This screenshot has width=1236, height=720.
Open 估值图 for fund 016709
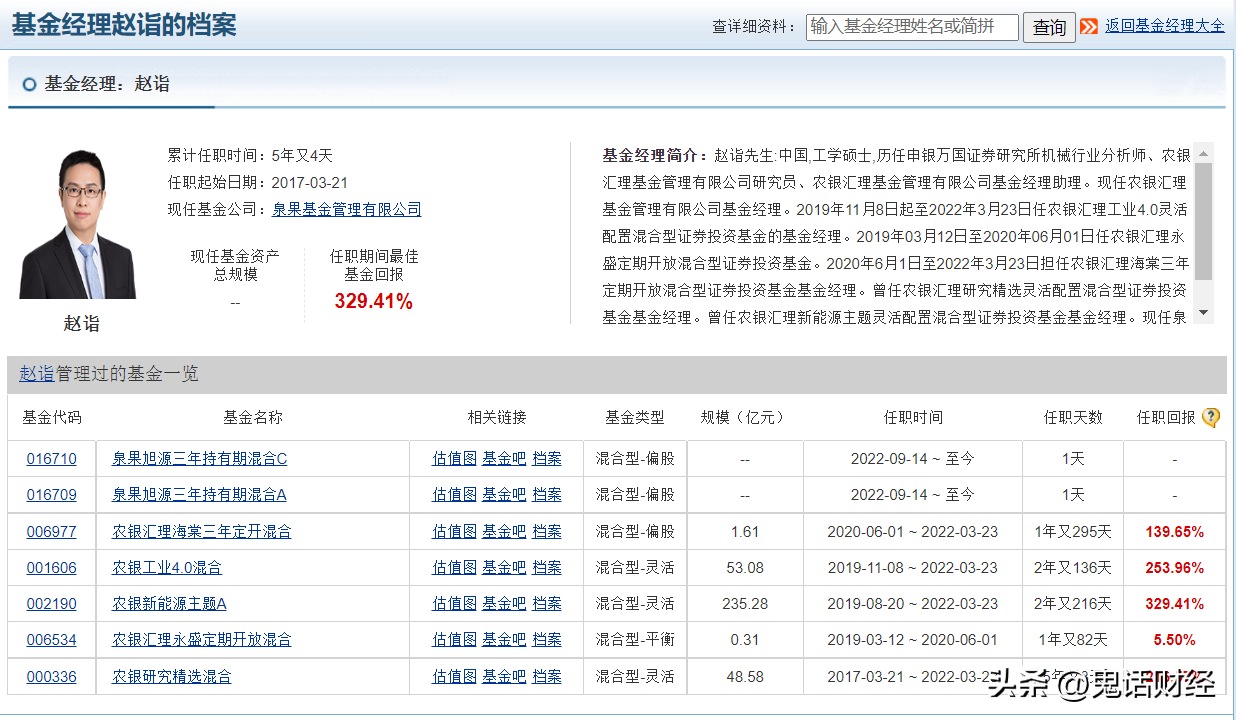[x=454, y=495]
